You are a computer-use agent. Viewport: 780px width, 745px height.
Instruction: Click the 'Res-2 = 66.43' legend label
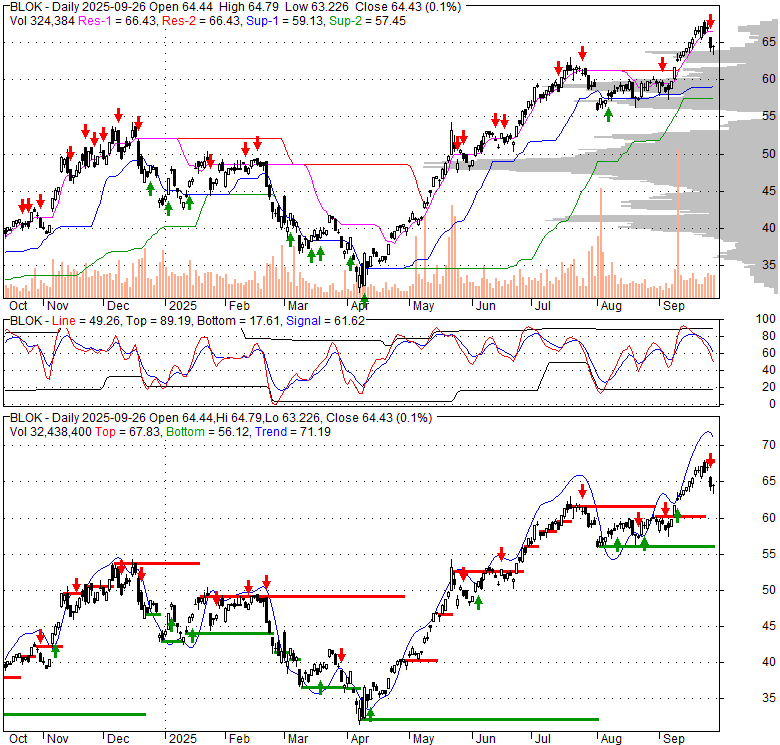201,21
